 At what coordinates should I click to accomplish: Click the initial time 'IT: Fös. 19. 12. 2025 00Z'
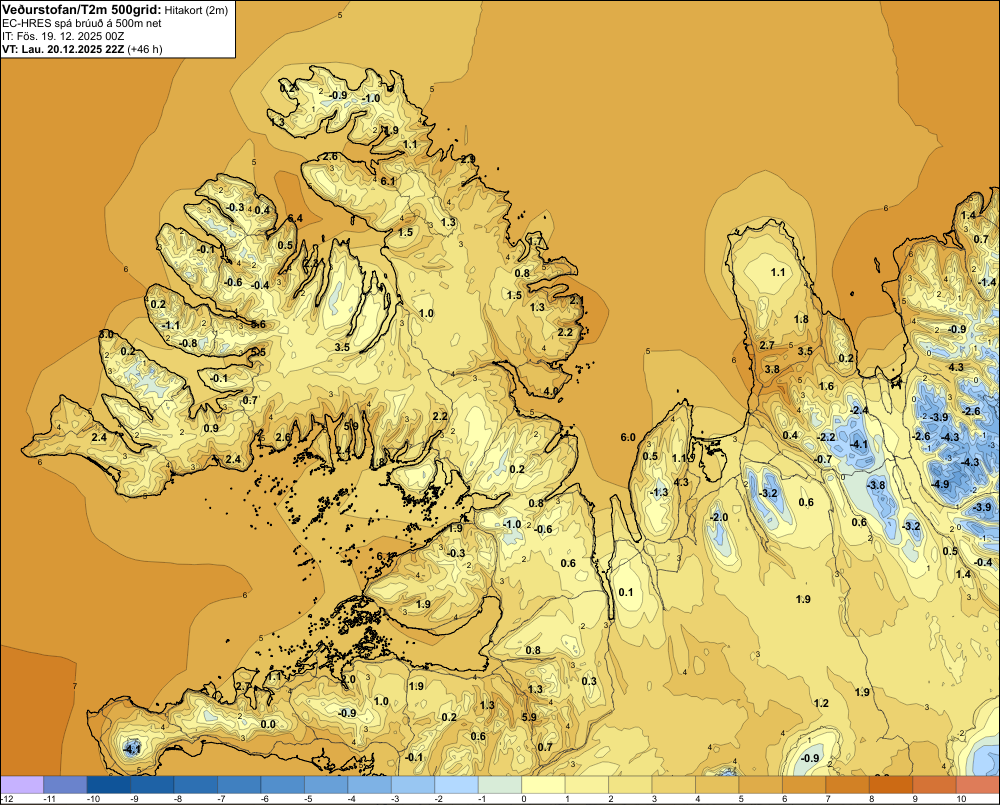(x=63, y=36)
